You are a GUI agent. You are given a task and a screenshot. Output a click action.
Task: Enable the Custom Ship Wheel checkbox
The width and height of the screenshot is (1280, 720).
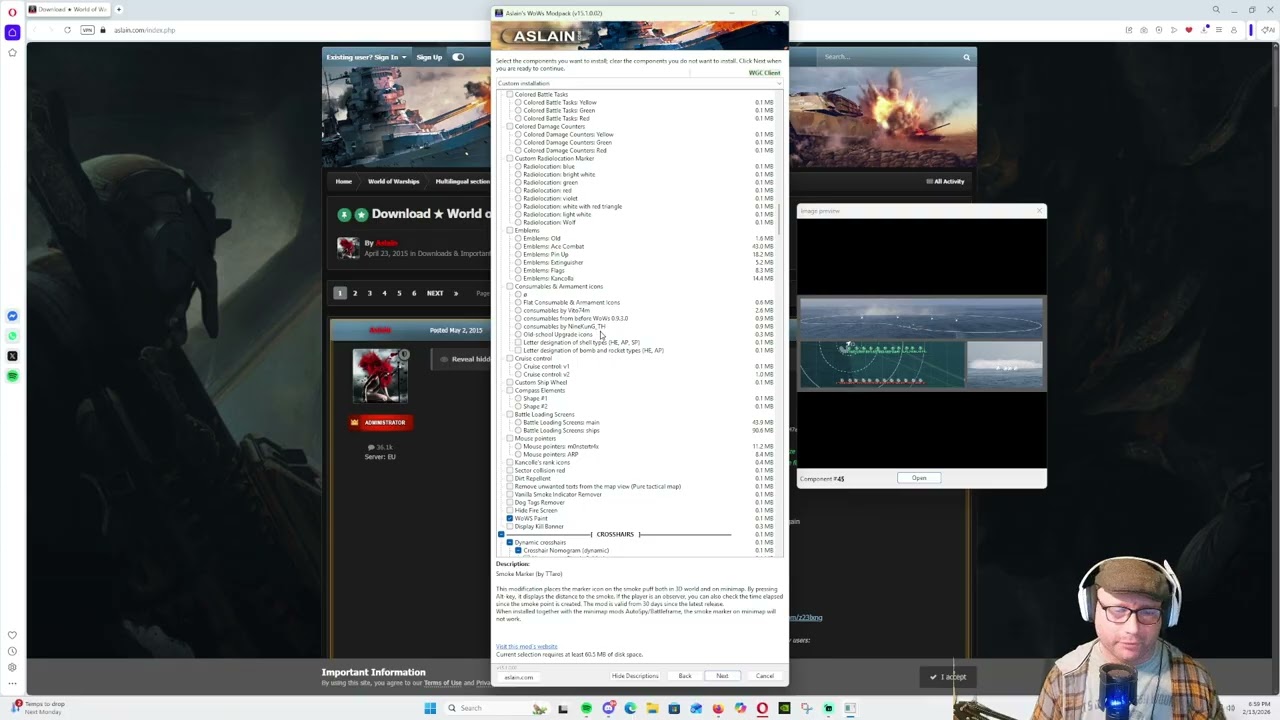[x=510, y=382]
